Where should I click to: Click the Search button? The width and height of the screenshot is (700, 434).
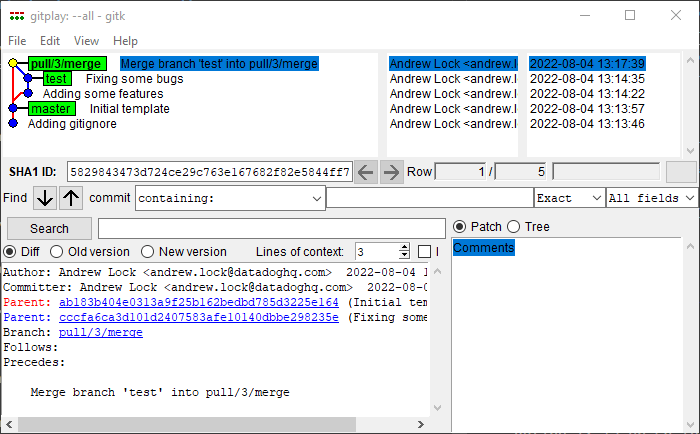pos(49,229)
